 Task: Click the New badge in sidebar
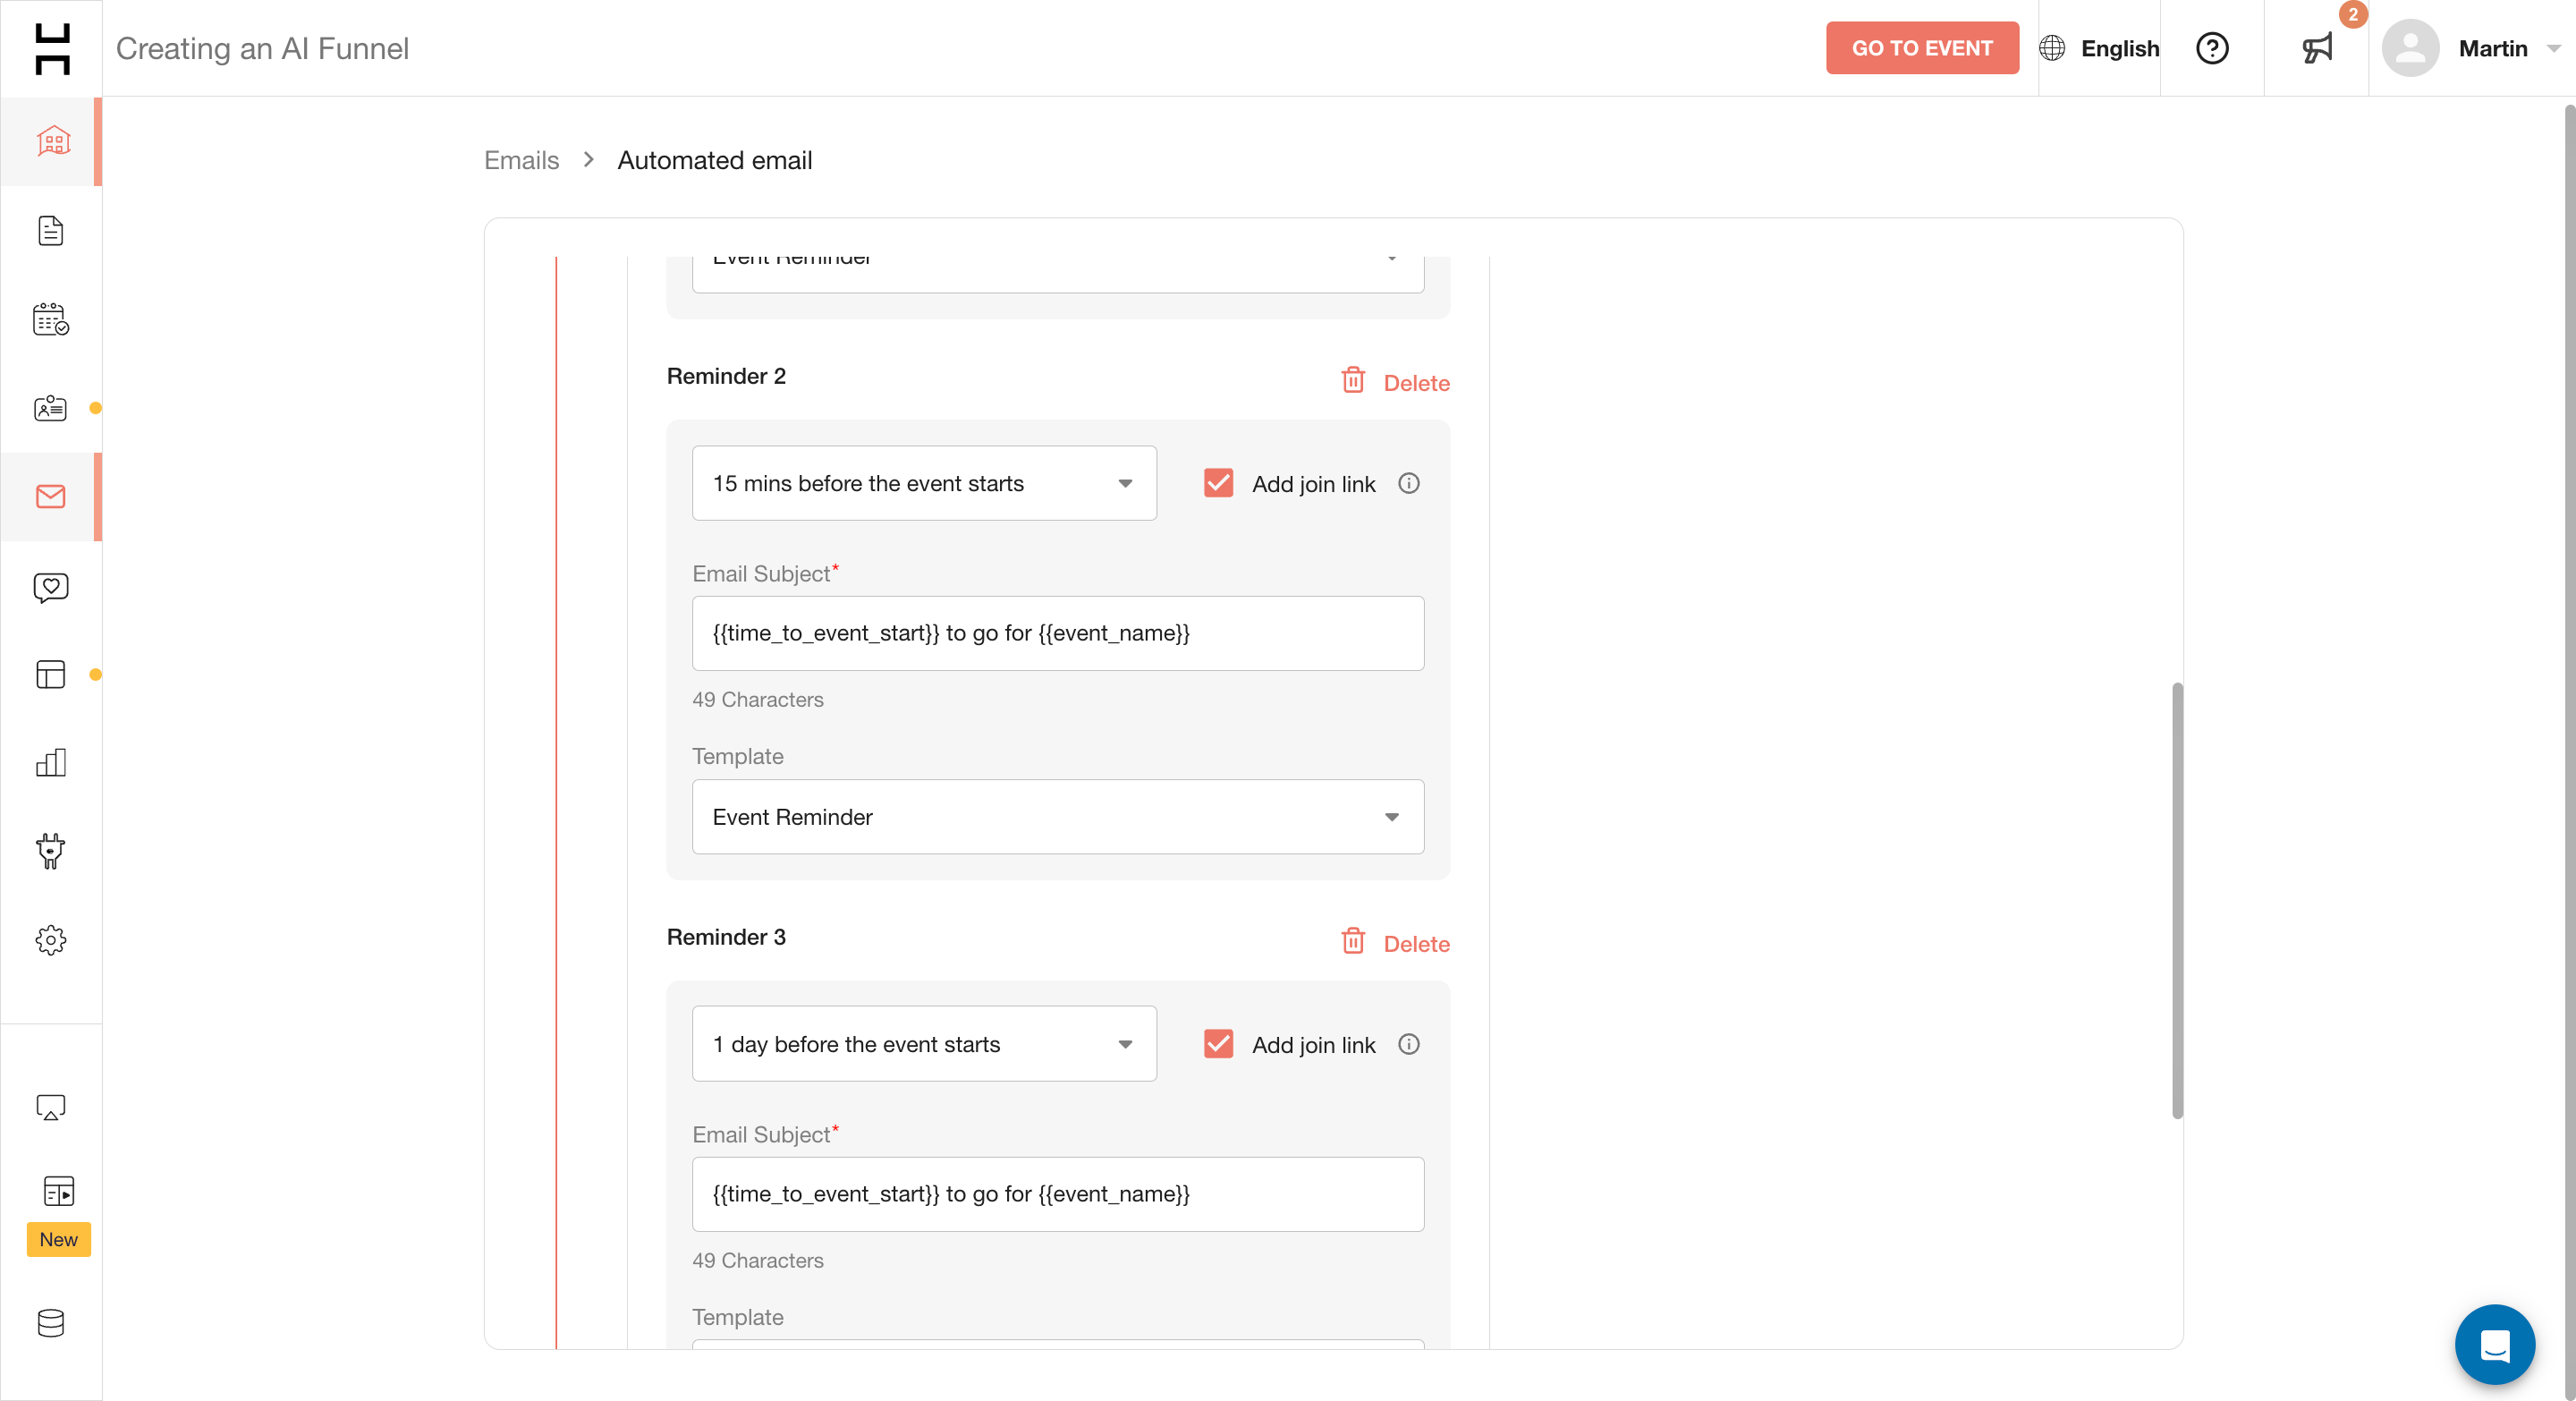tap(59, 1240)
